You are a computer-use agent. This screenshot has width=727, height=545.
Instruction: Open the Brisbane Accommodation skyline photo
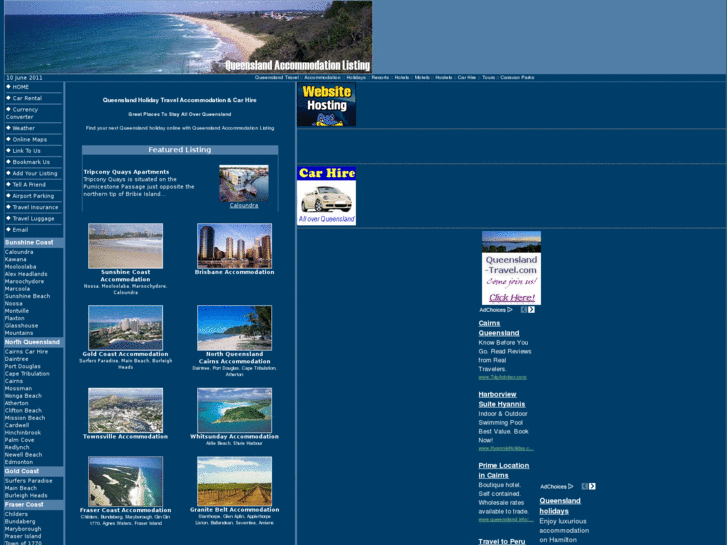coord(235,246)
